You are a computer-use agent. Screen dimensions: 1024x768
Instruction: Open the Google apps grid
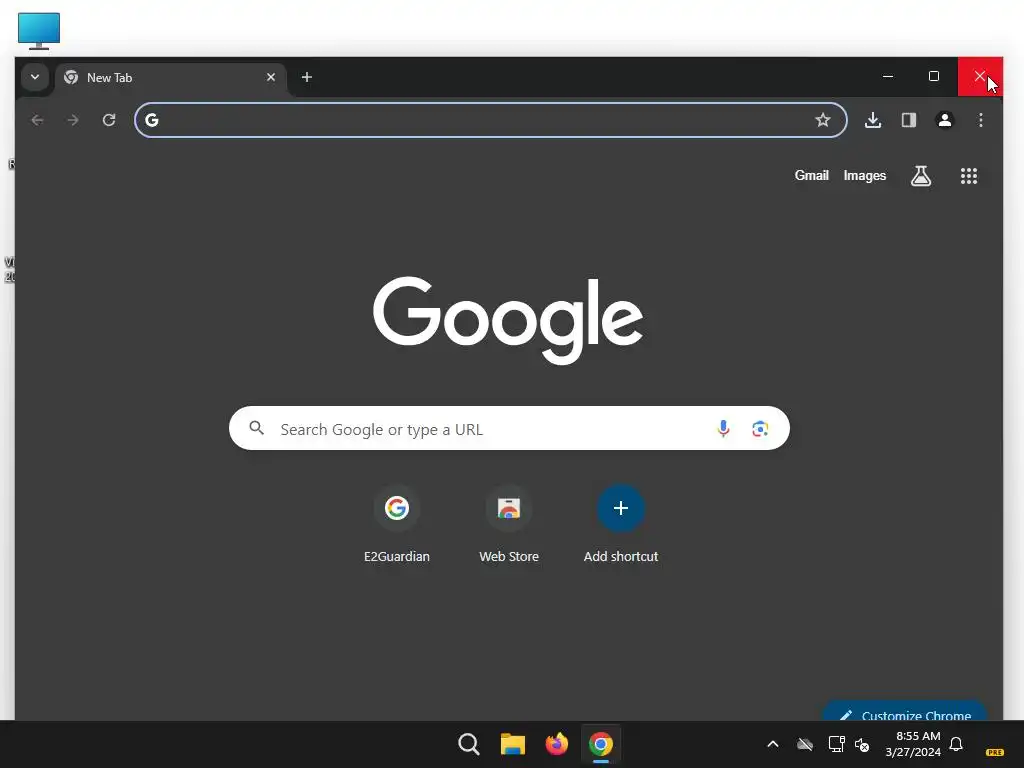click(x=968, y=176)
